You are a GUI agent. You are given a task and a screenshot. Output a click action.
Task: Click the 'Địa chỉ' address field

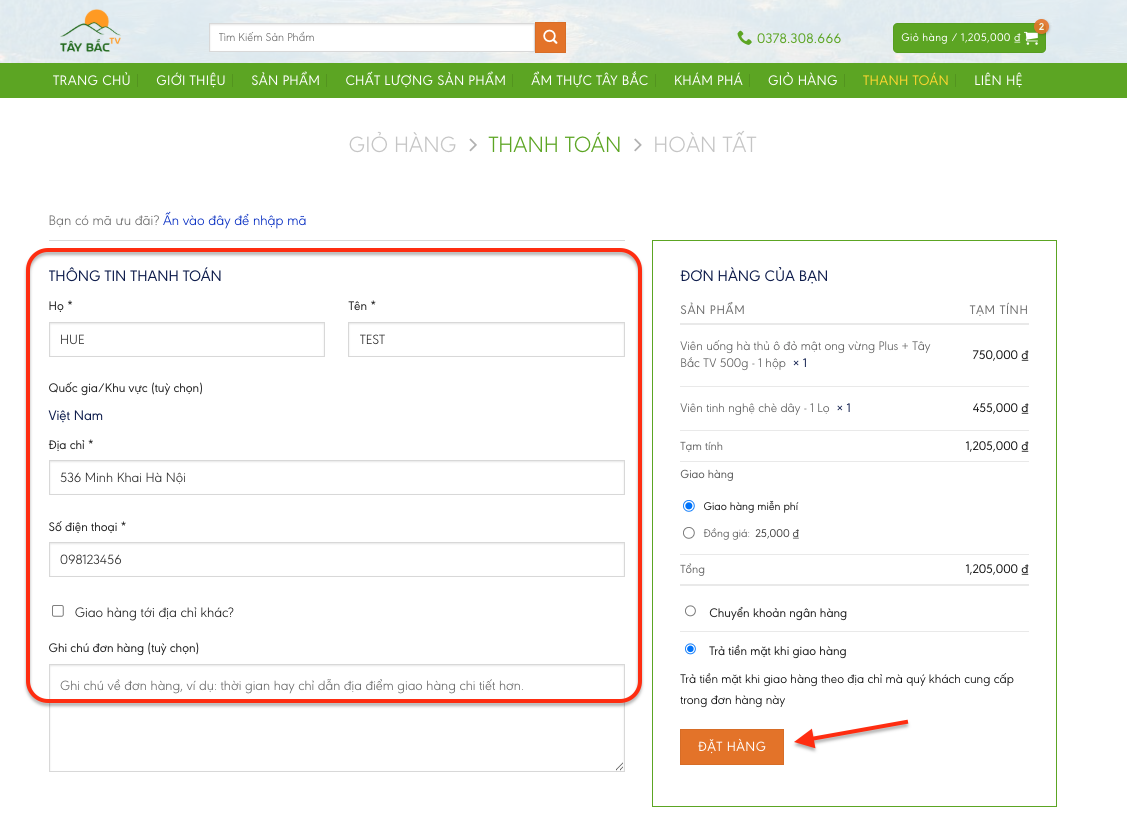tap(336, 478)
